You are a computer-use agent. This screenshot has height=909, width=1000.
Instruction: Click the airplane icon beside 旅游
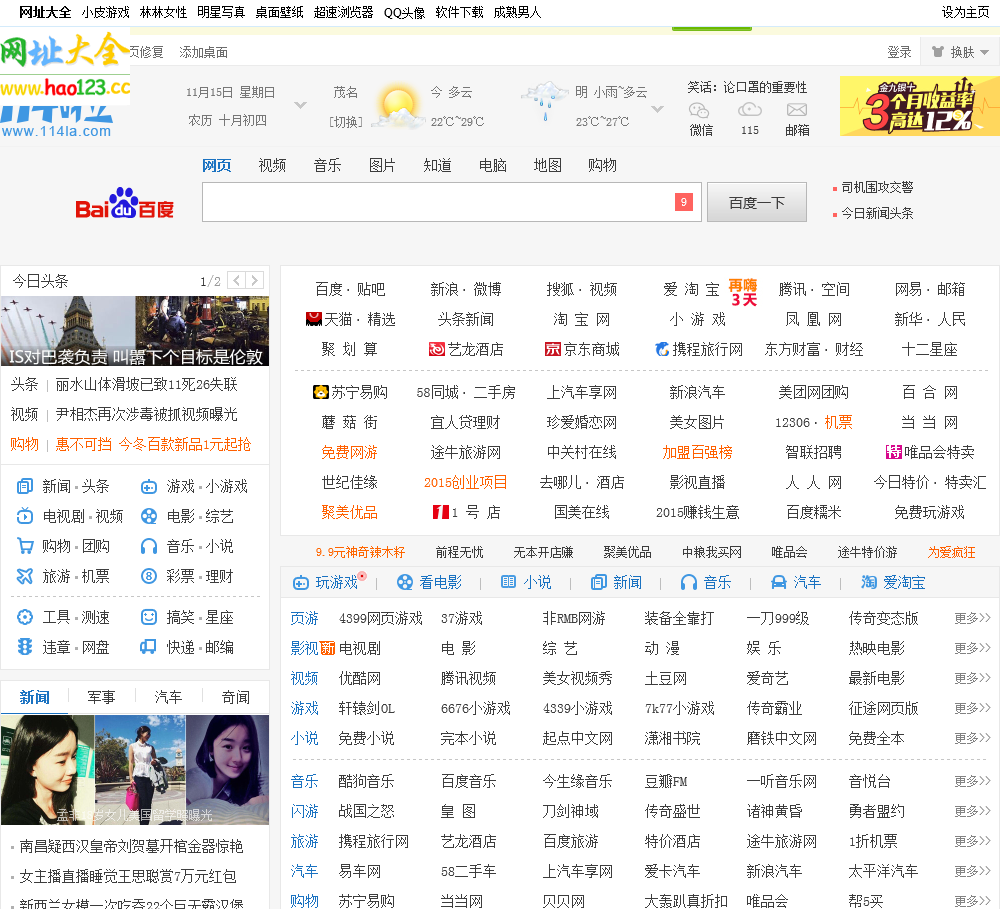coord(25,576)
